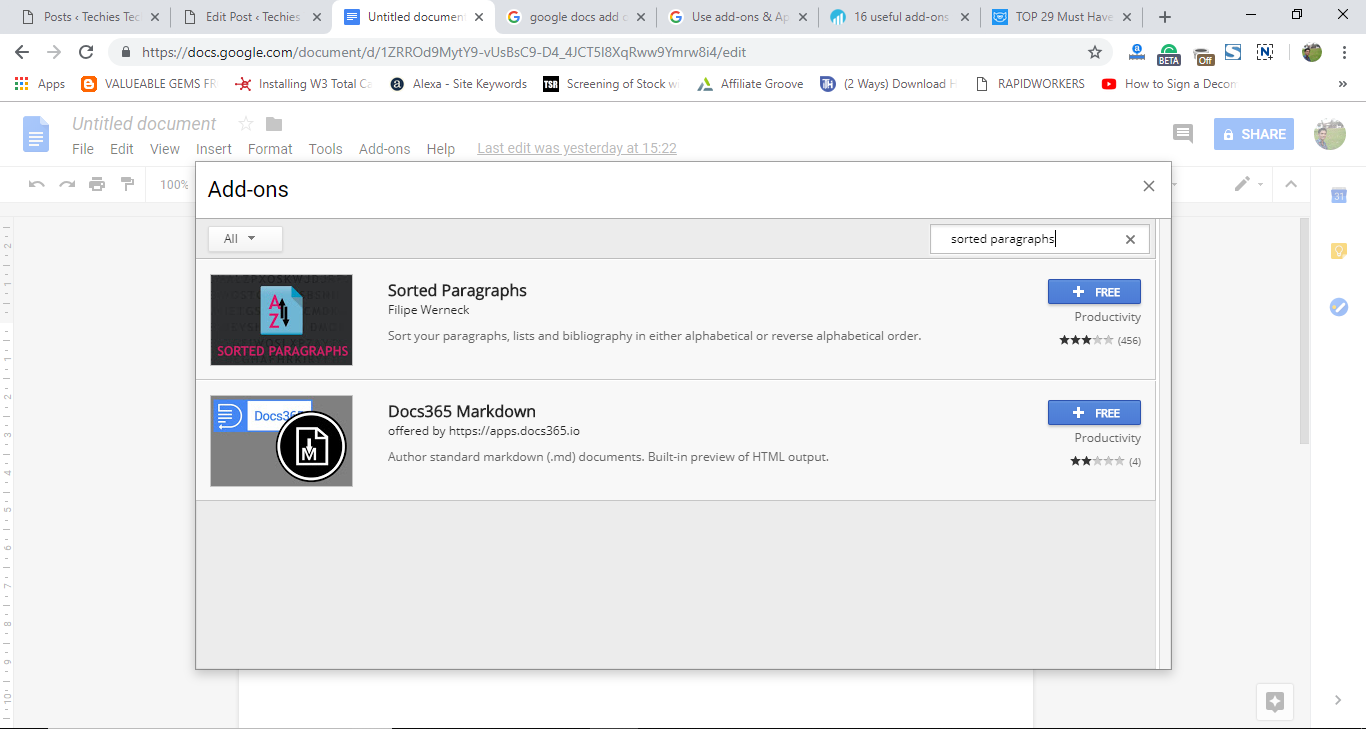The height and width of the screenshot is (729, 1366).
Task: Open the All category filter dropdown
Action: tap(245, 239)
